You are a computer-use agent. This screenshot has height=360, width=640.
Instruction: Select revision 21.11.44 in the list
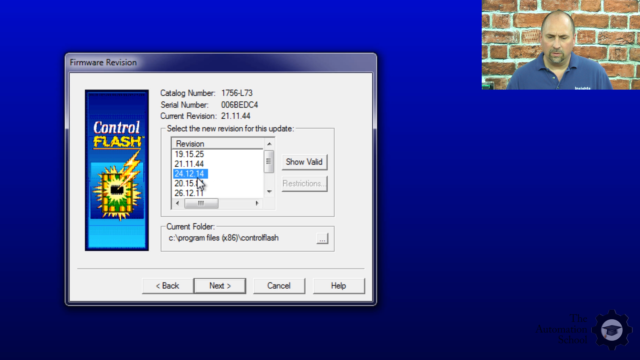(189, 164)
